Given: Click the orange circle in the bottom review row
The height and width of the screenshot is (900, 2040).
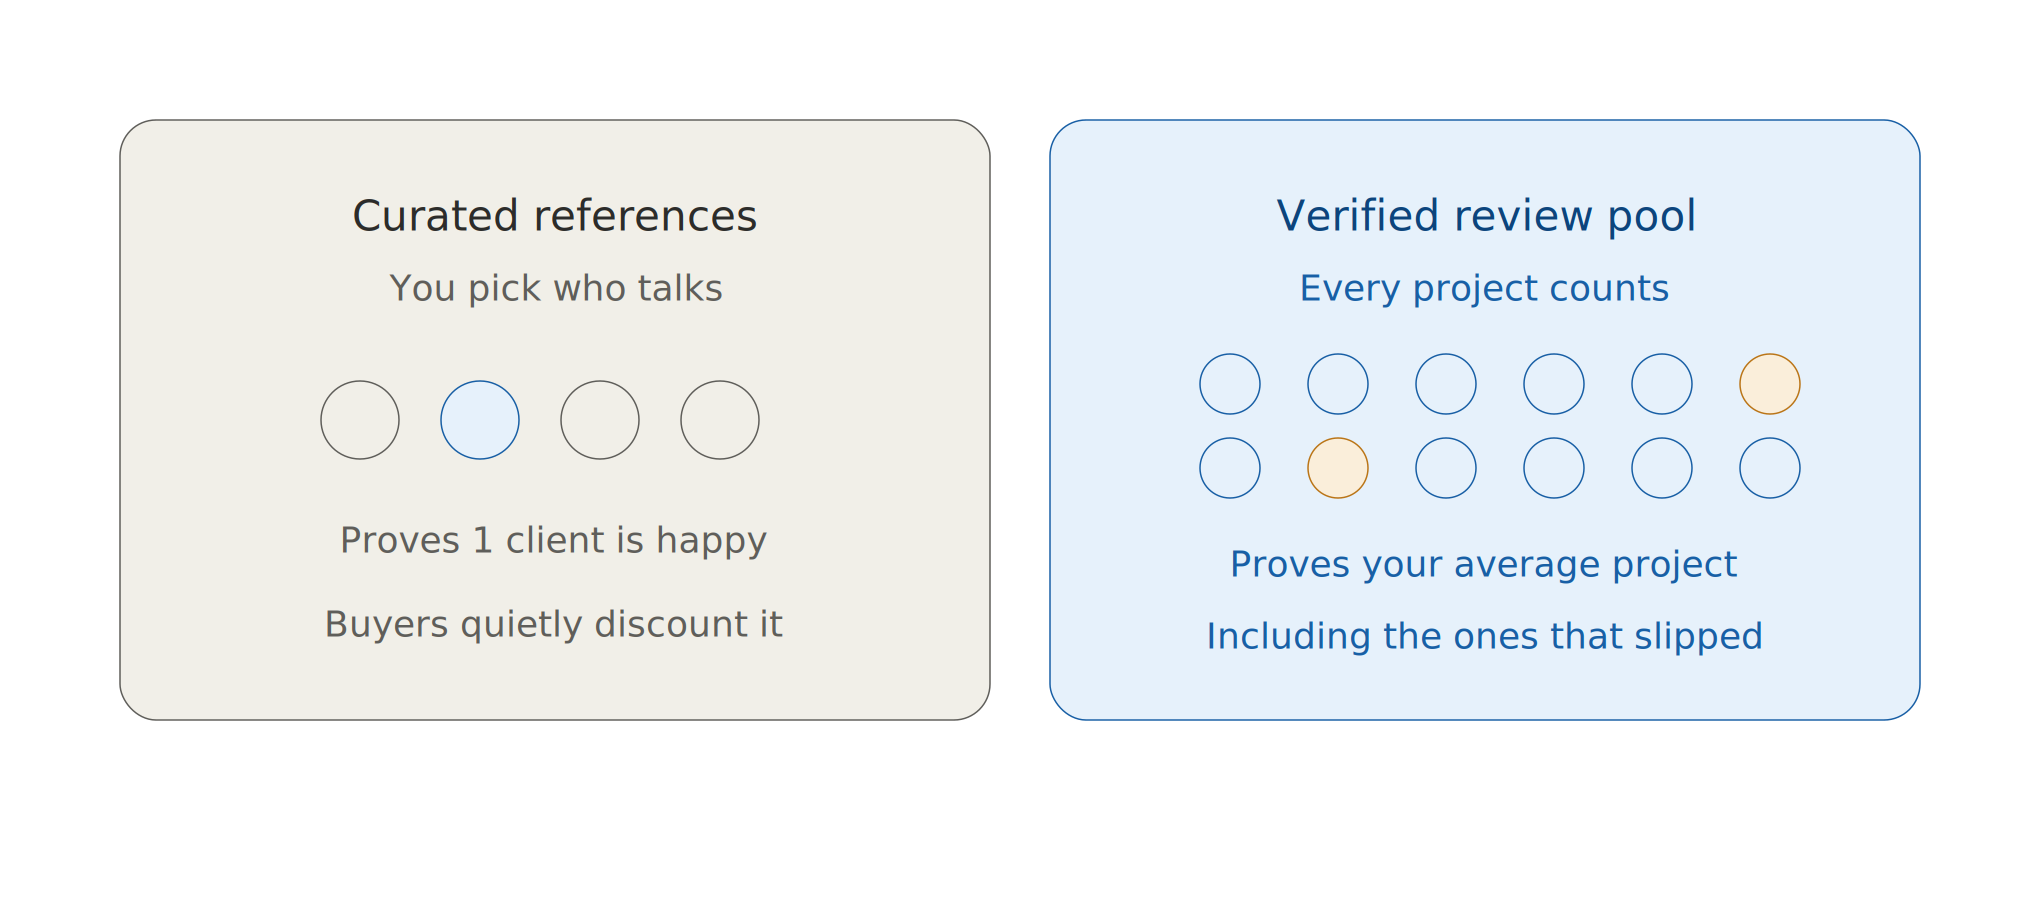Looking at the screenshot, I should [1338, 468].
